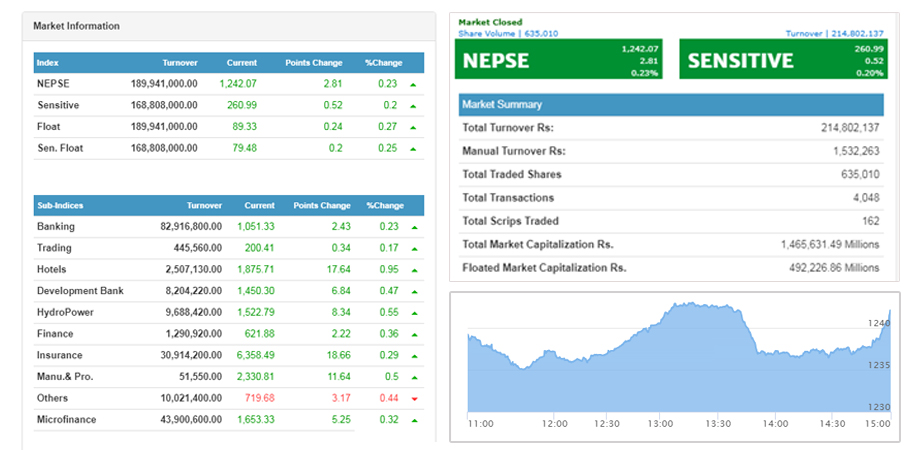Click the 11:00 time label on chart
Image resolution: width=920 pixels, height=450 pixels.
point(479,424)
